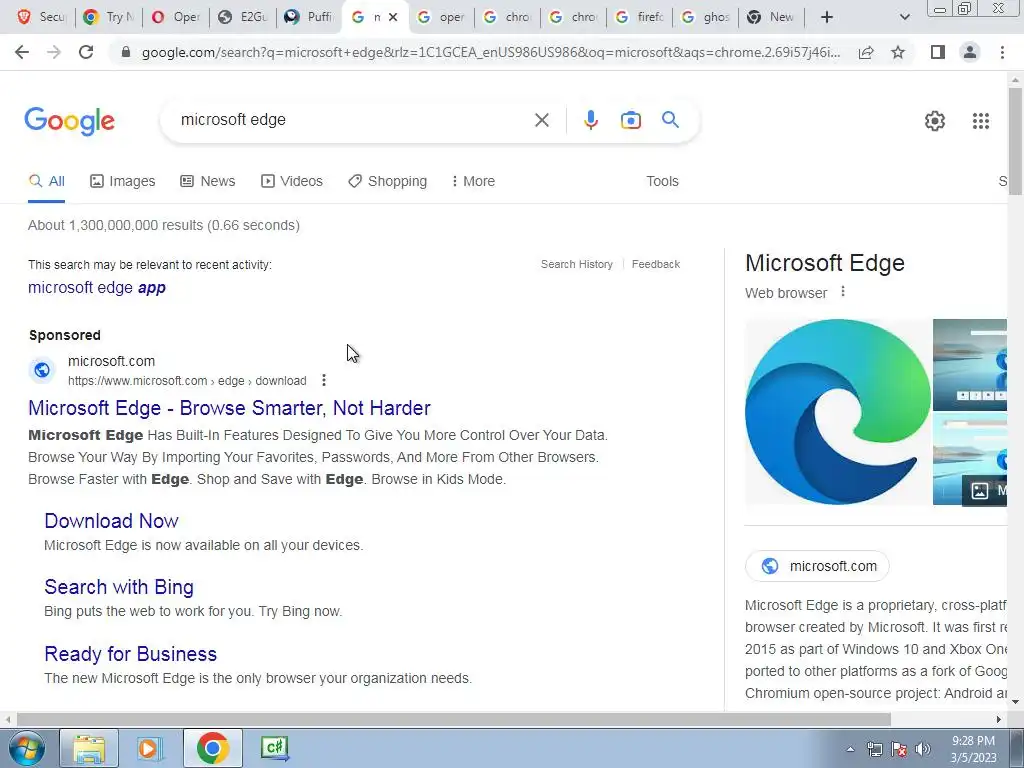
Task: Close the active microsoft edge tab
Action: coord(393,17)
